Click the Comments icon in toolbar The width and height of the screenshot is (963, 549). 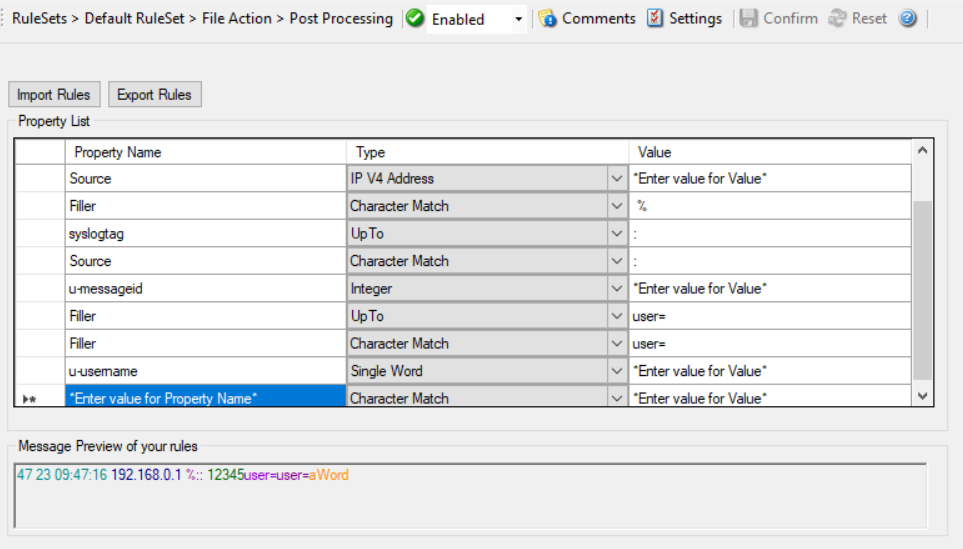tap(547, 19)
